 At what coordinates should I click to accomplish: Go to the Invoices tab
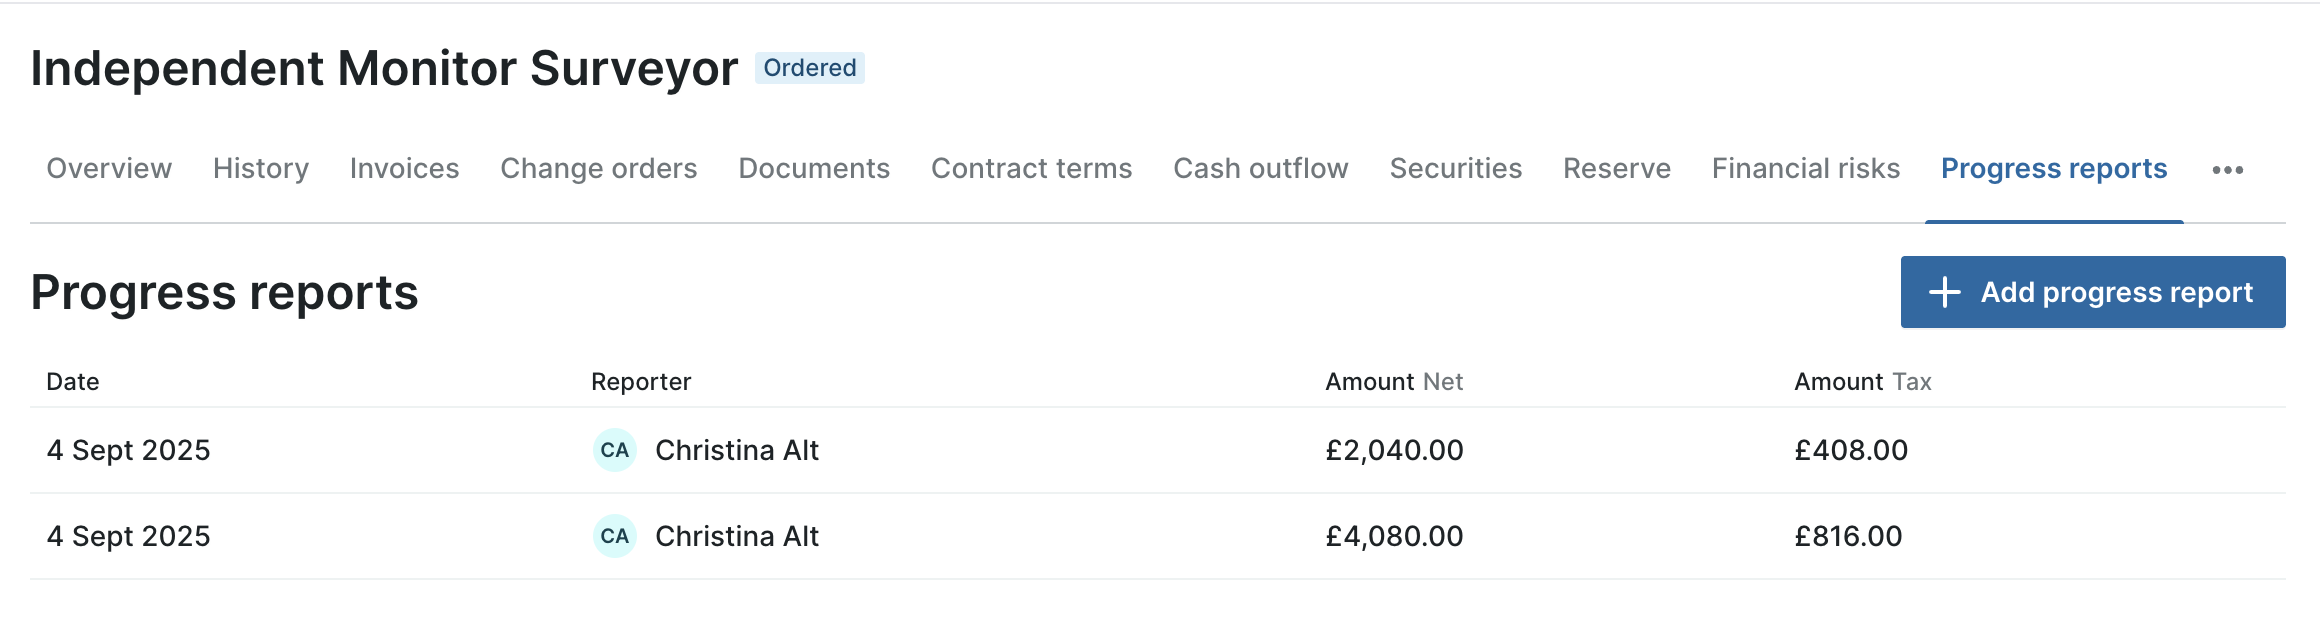404,168
